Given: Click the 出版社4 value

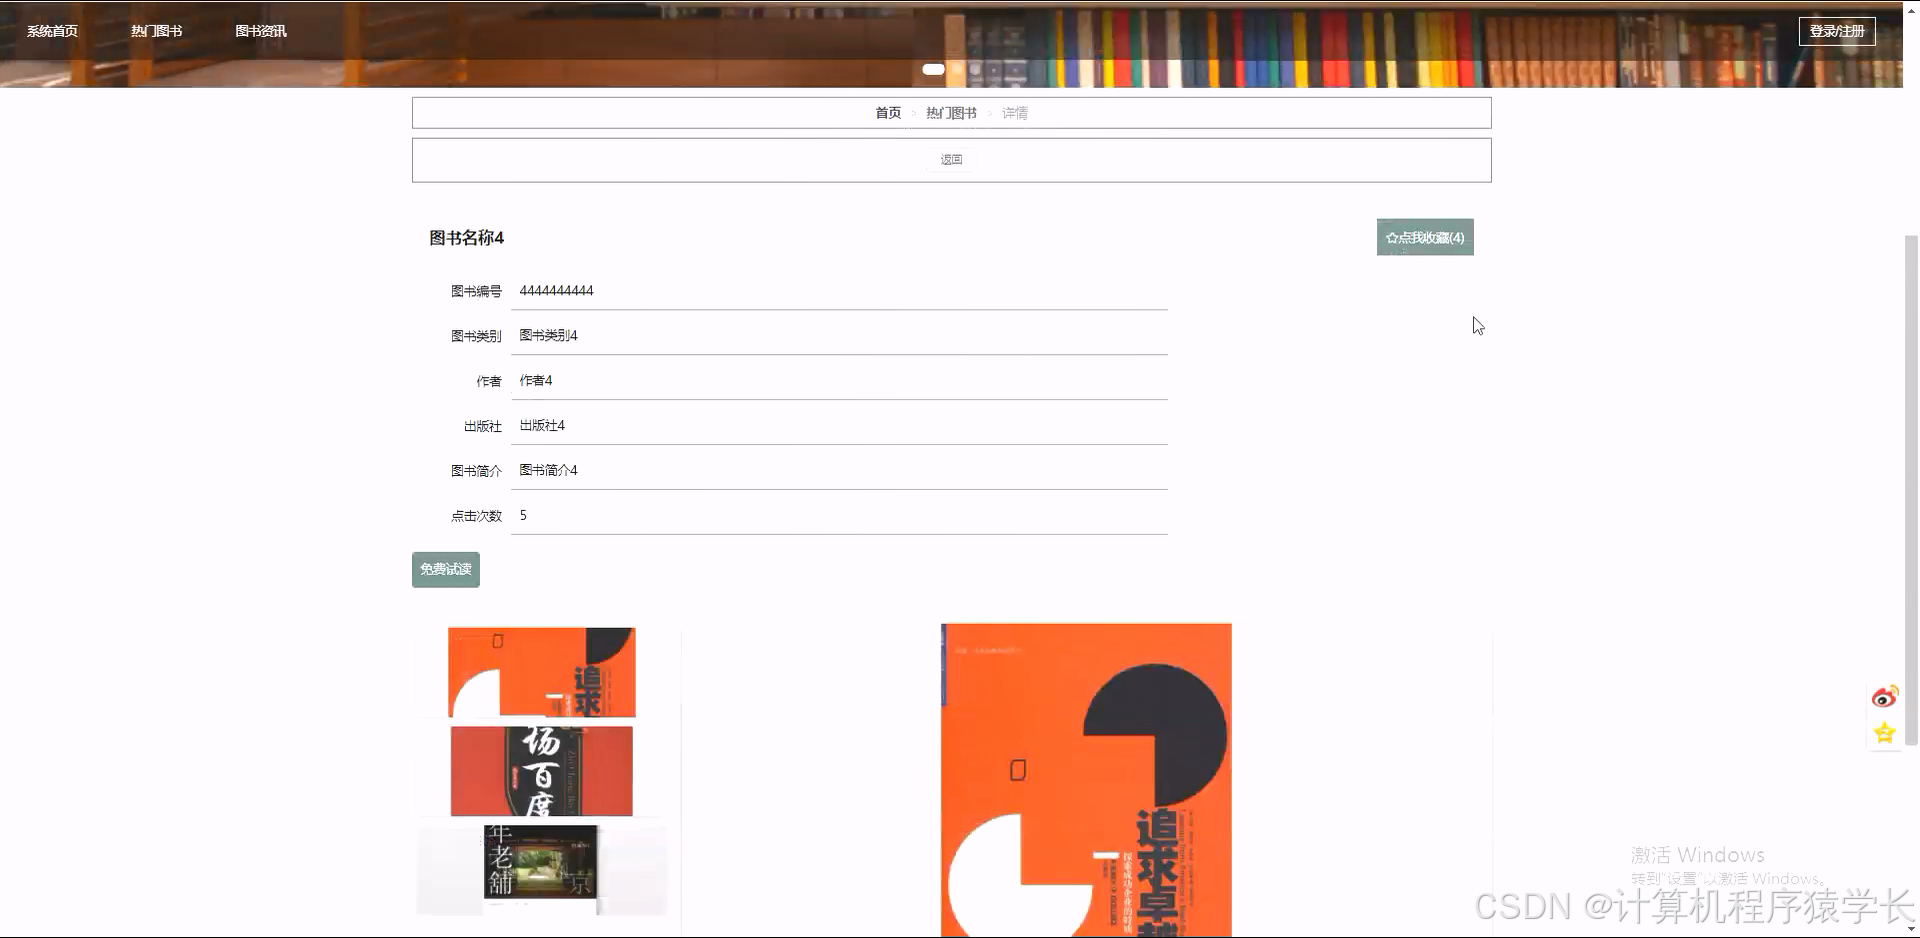Looking at the screenshot, I should (x=542, y=426).
